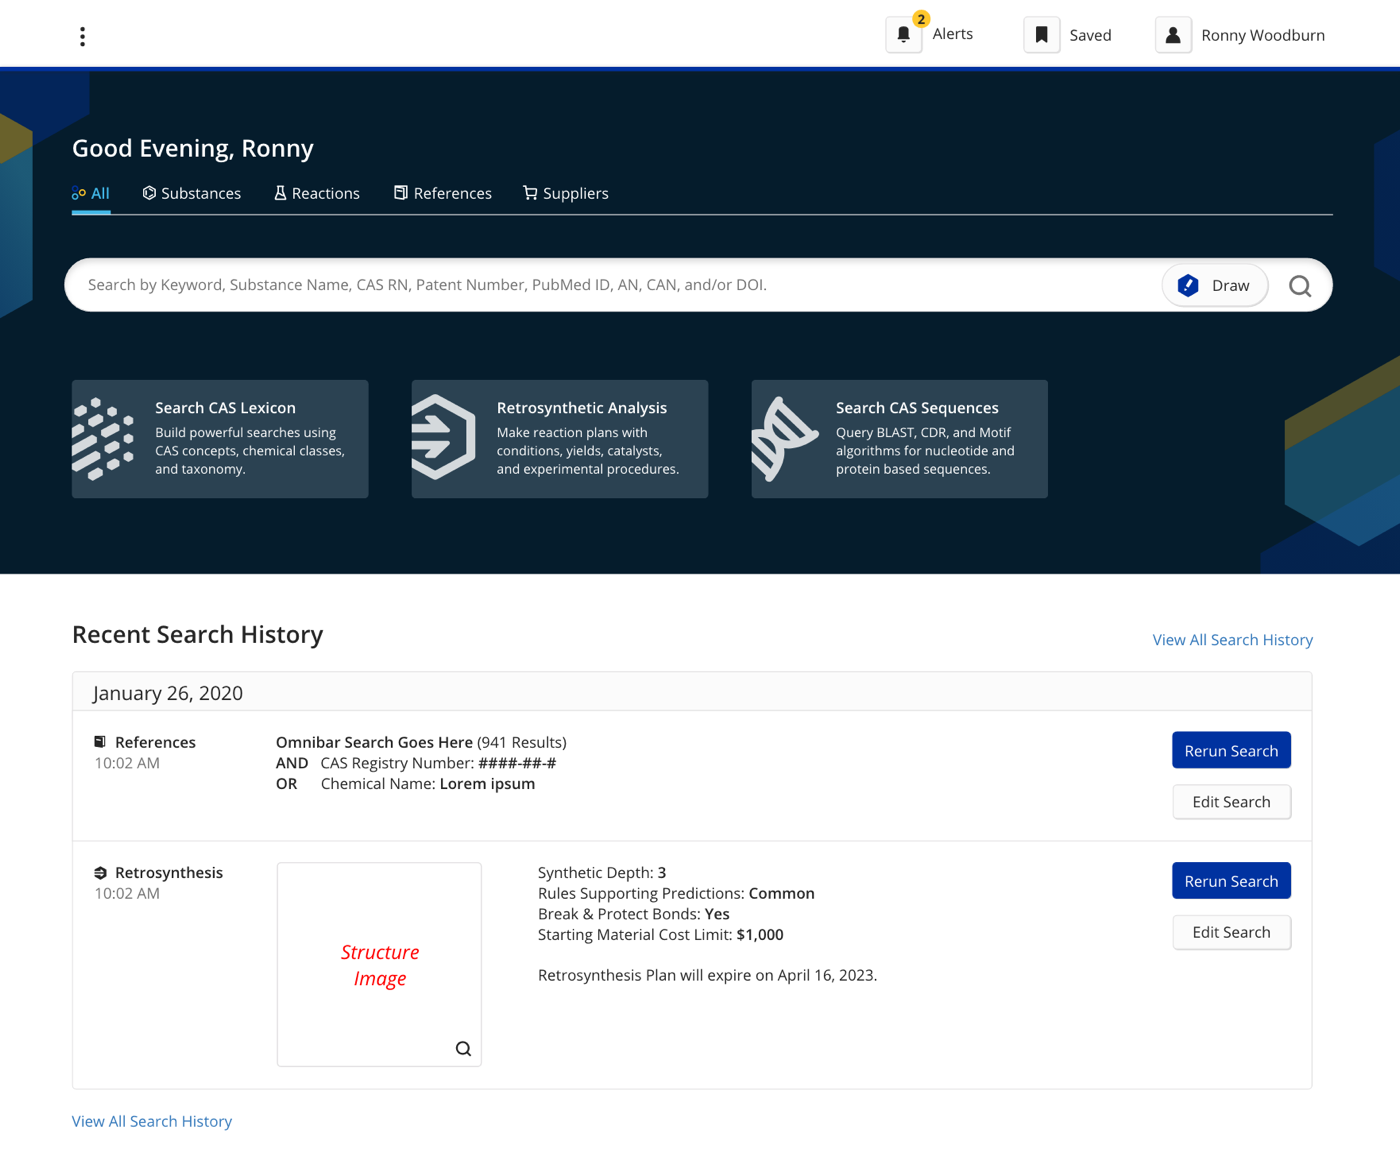Click the Alerts label in header
Viewport: 1400px width, 1157px height.
coord(953,34)
